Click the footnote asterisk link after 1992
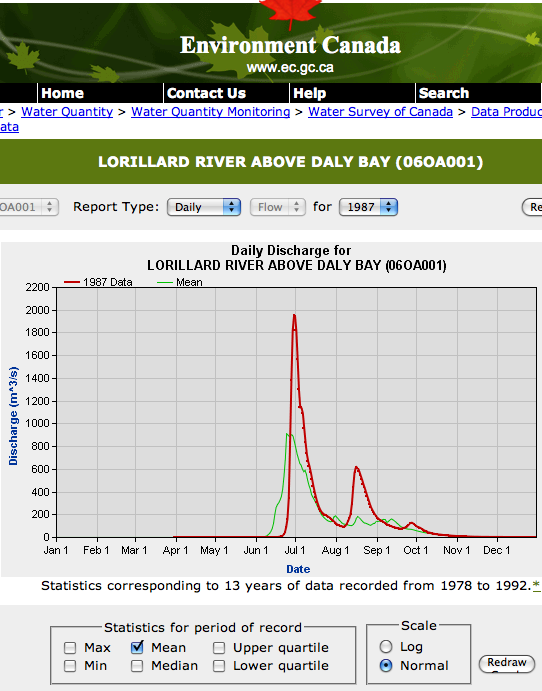This screenshot has height=691, width=542. [x=536, y=586]
